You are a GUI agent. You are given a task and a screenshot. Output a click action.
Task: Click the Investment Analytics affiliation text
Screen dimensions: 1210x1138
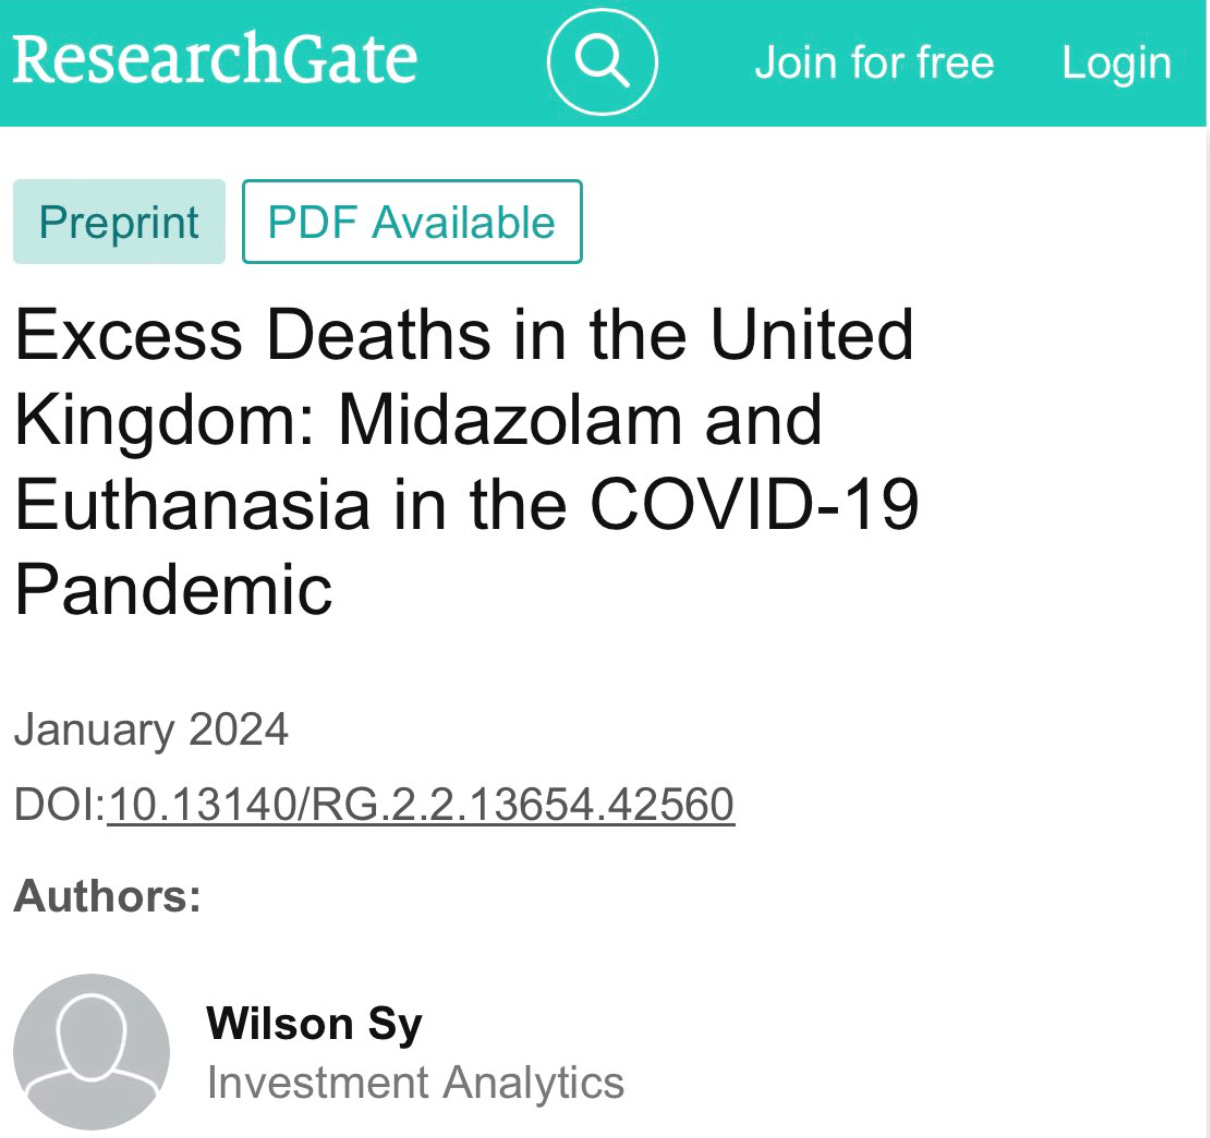point(416,1081)
